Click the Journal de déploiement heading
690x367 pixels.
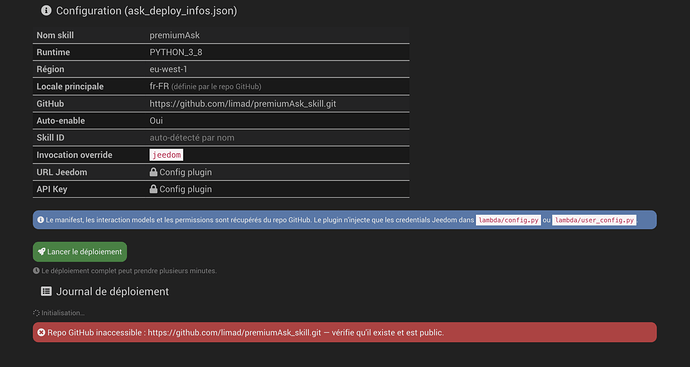point(113,291)
